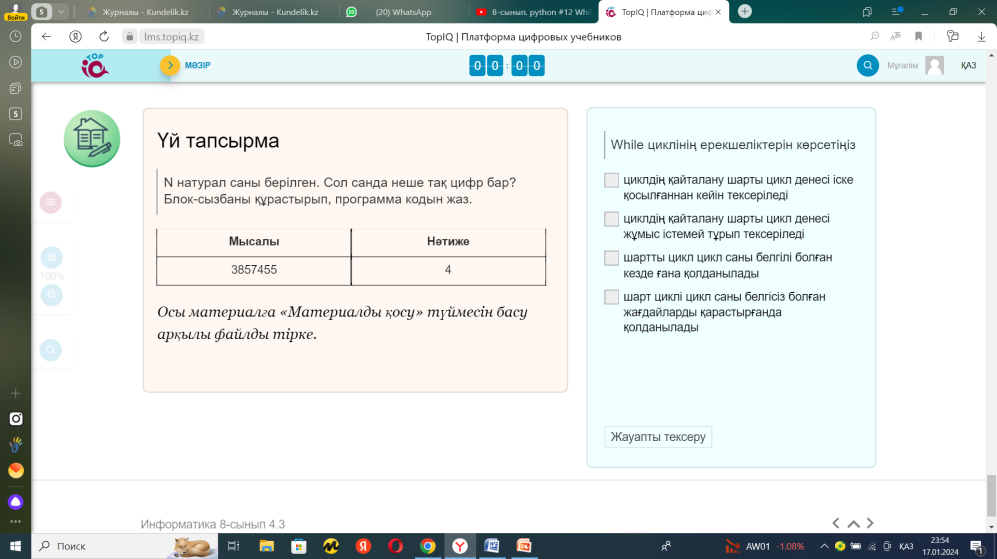Click the Войти login button in sidebar
Image resolution: width=997 pixels, height=559 pixels.
(x=15, y=12)
